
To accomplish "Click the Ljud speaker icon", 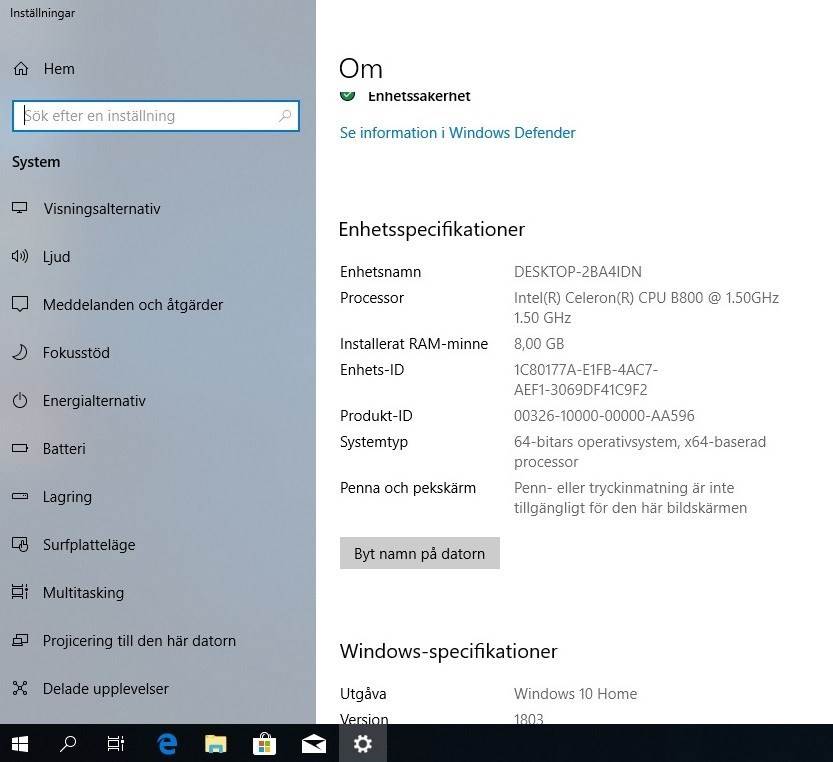I will click(20, 257).
